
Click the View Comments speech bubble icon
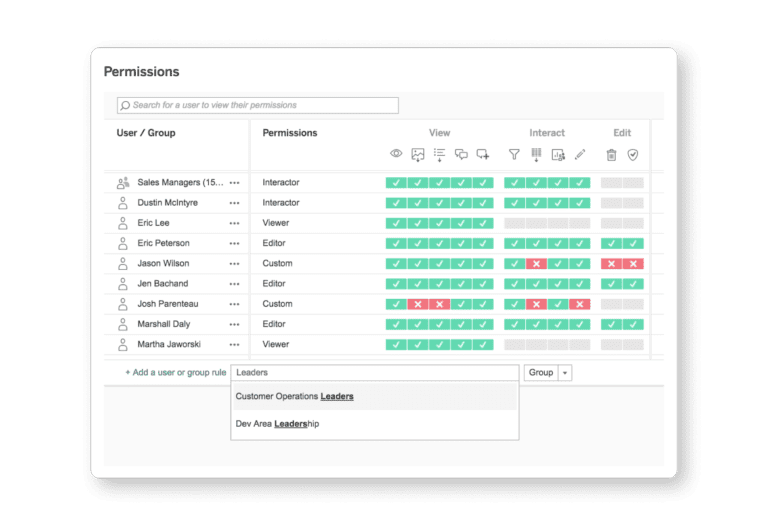461,155
